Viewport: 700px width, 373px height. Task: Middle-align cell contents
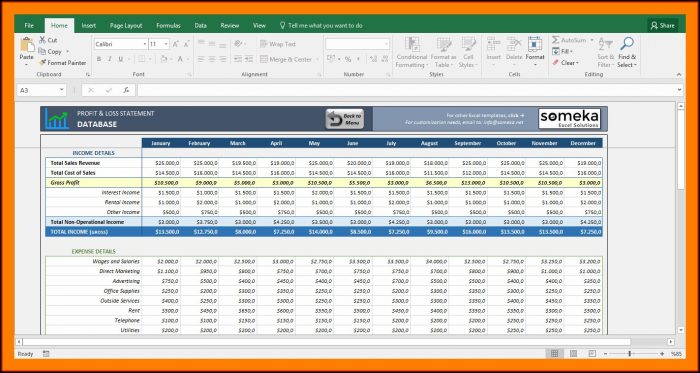[212, 44]
